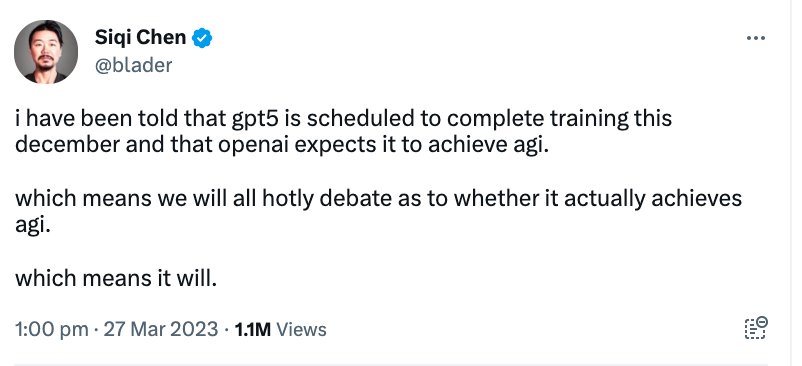
Task: Open the @blader handle link
Action: point(133,65)
